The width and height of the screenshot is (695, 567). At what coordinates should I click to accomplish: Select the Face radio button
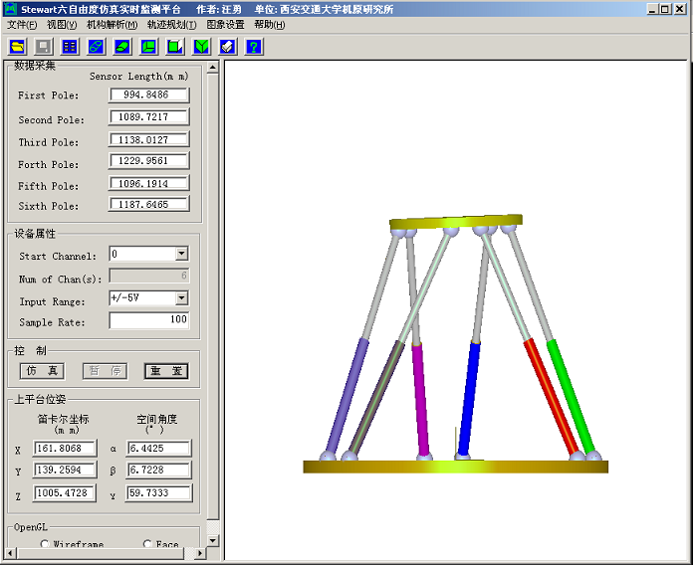[148, 545]
